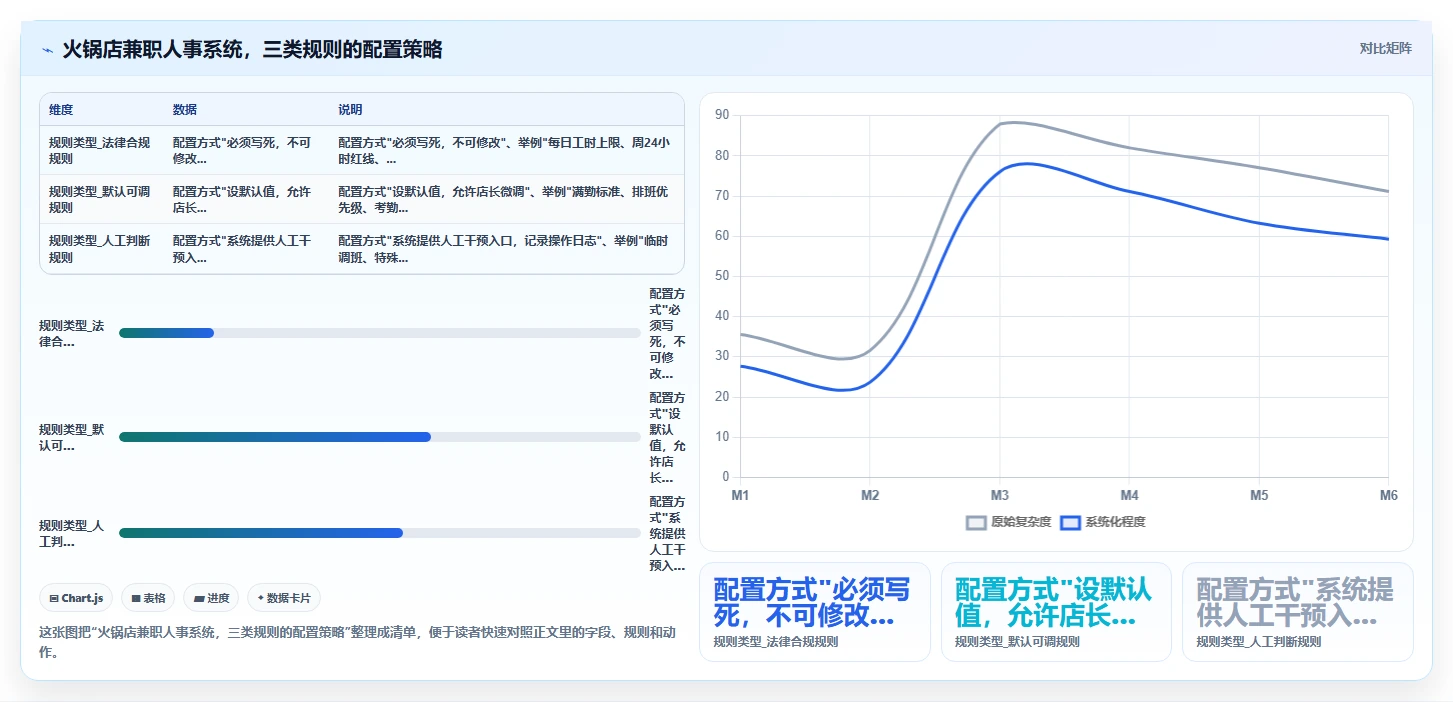
Task: Select the 数据卡片 tag chip
Action: tap(284, 598)
